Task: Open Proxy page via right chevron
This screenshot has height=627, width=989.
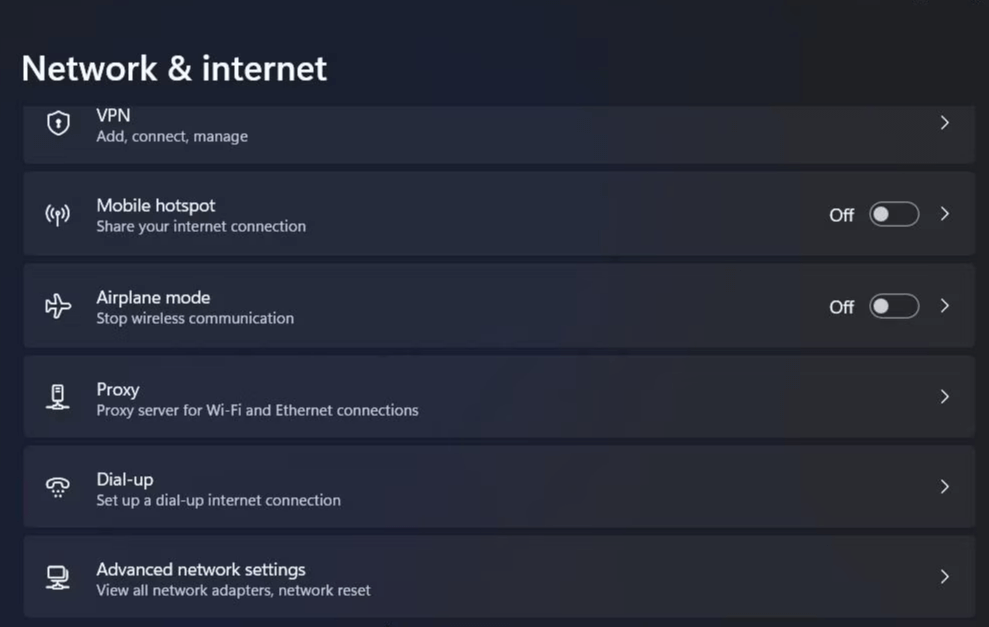Action: click(x=944, y=397)
